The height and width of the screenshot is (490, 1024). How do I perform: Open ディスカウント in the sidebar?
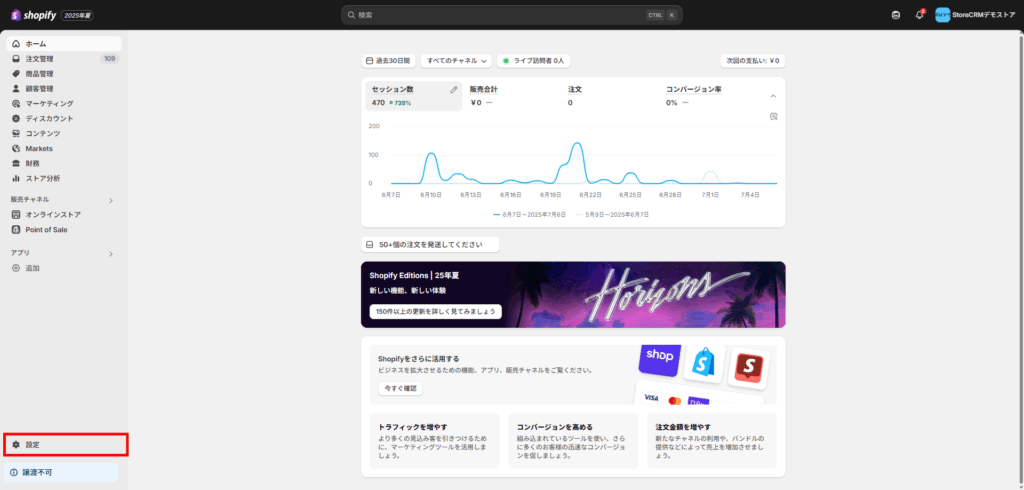(64, 119)
